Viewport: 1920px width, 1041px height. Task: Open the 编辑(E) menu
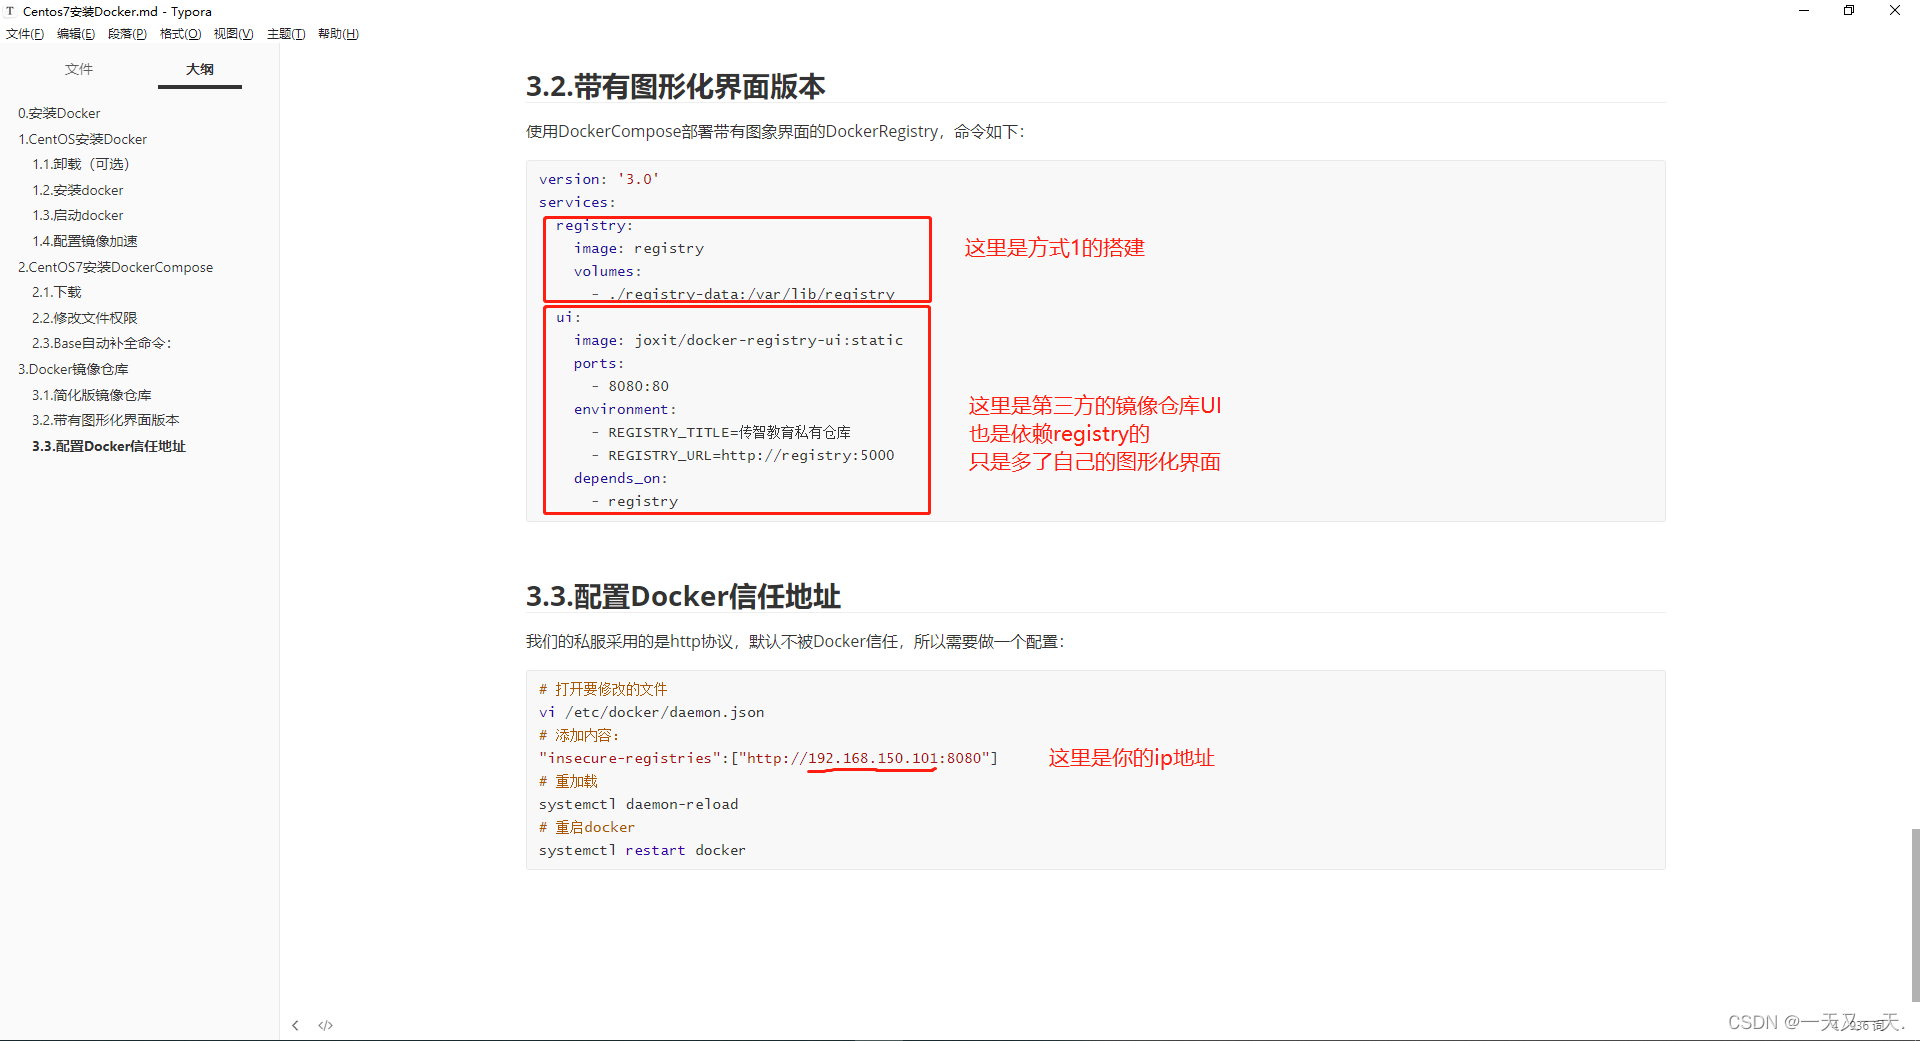tap(76, 33)
